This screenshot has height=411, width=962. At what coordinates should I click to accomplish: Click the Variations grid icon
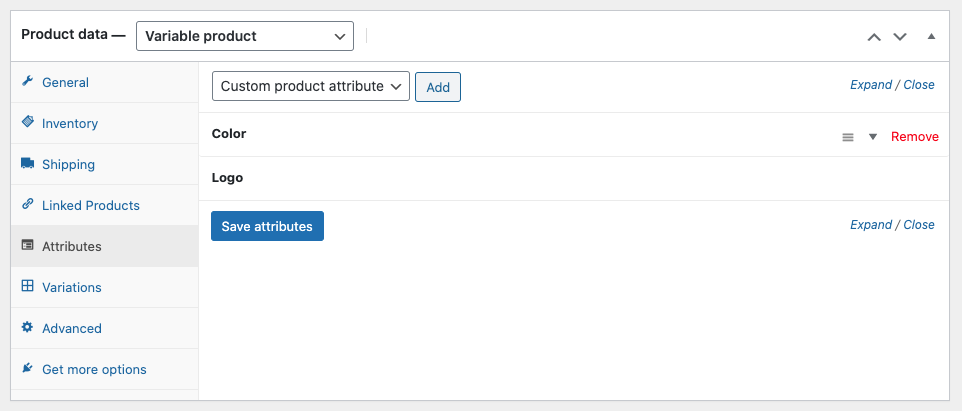[27, 286]
